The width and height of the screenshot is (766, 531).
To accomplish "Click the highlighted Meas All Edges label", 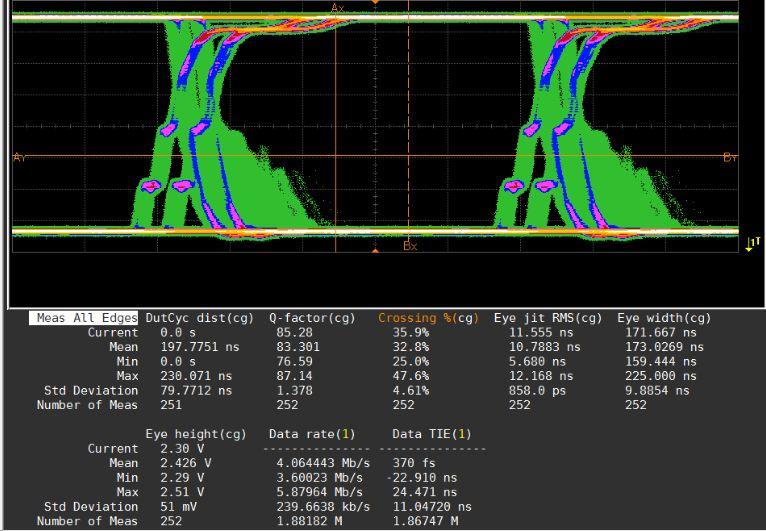I will [83, 318].
